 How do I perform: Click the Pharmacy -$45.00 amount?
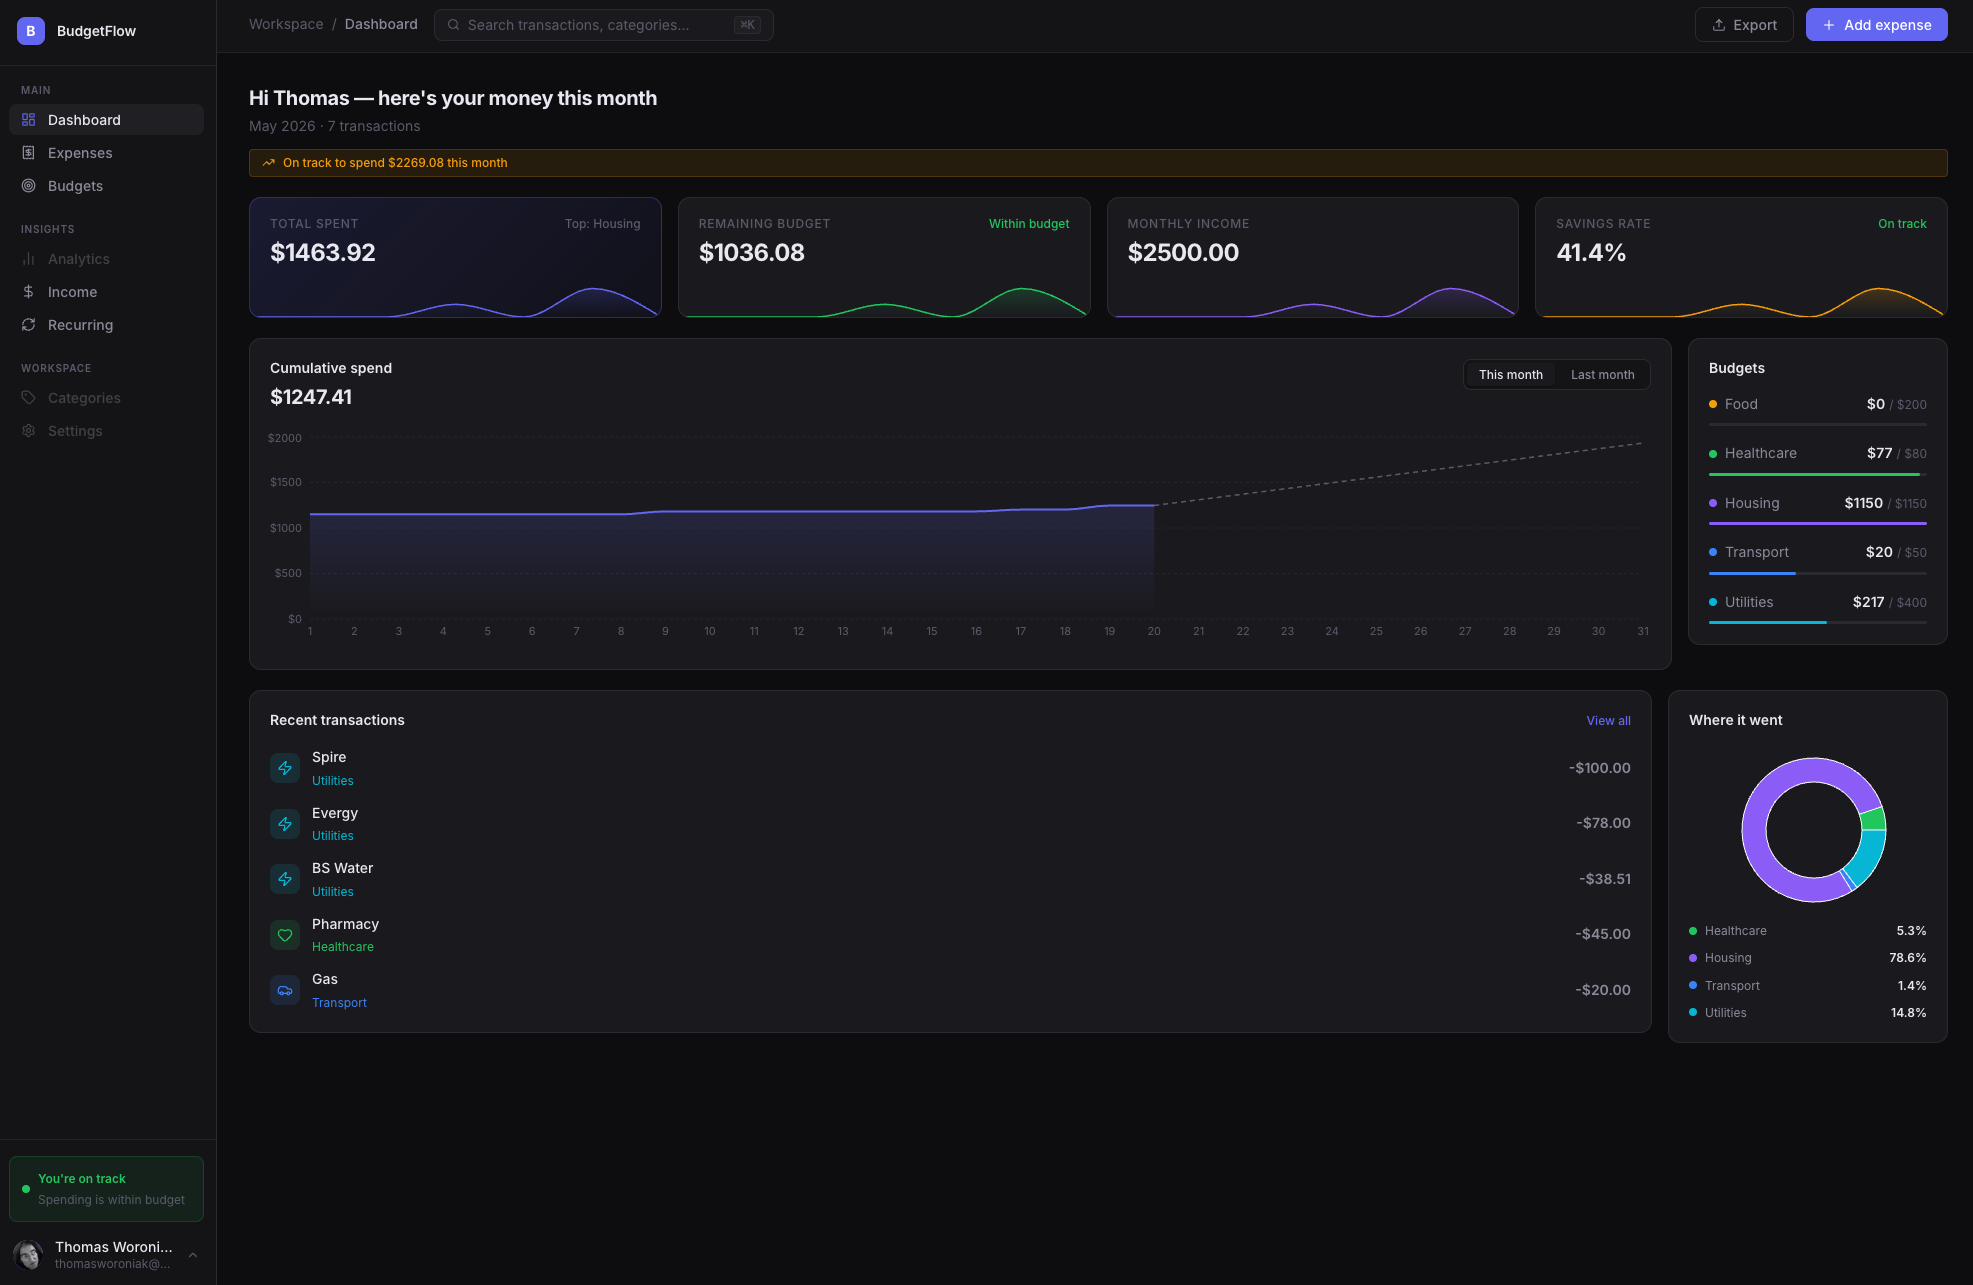(1602, 934)
